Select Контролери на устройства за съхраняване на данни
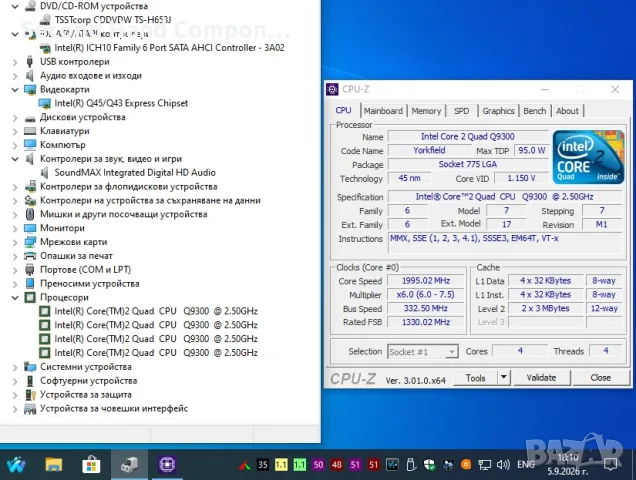The width and height of the screenshot is (636, 480). click(150, 200)
